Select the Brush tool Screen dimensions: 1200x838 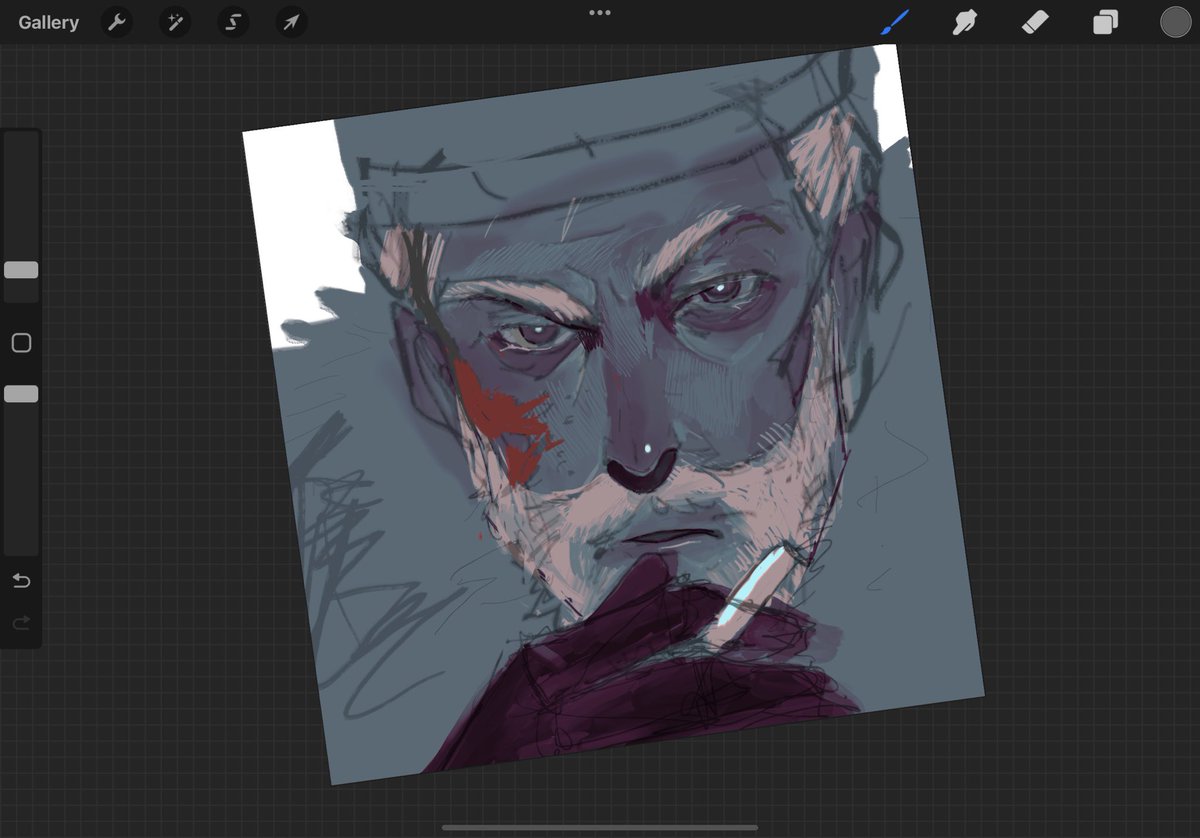click(x=894, y=22)
